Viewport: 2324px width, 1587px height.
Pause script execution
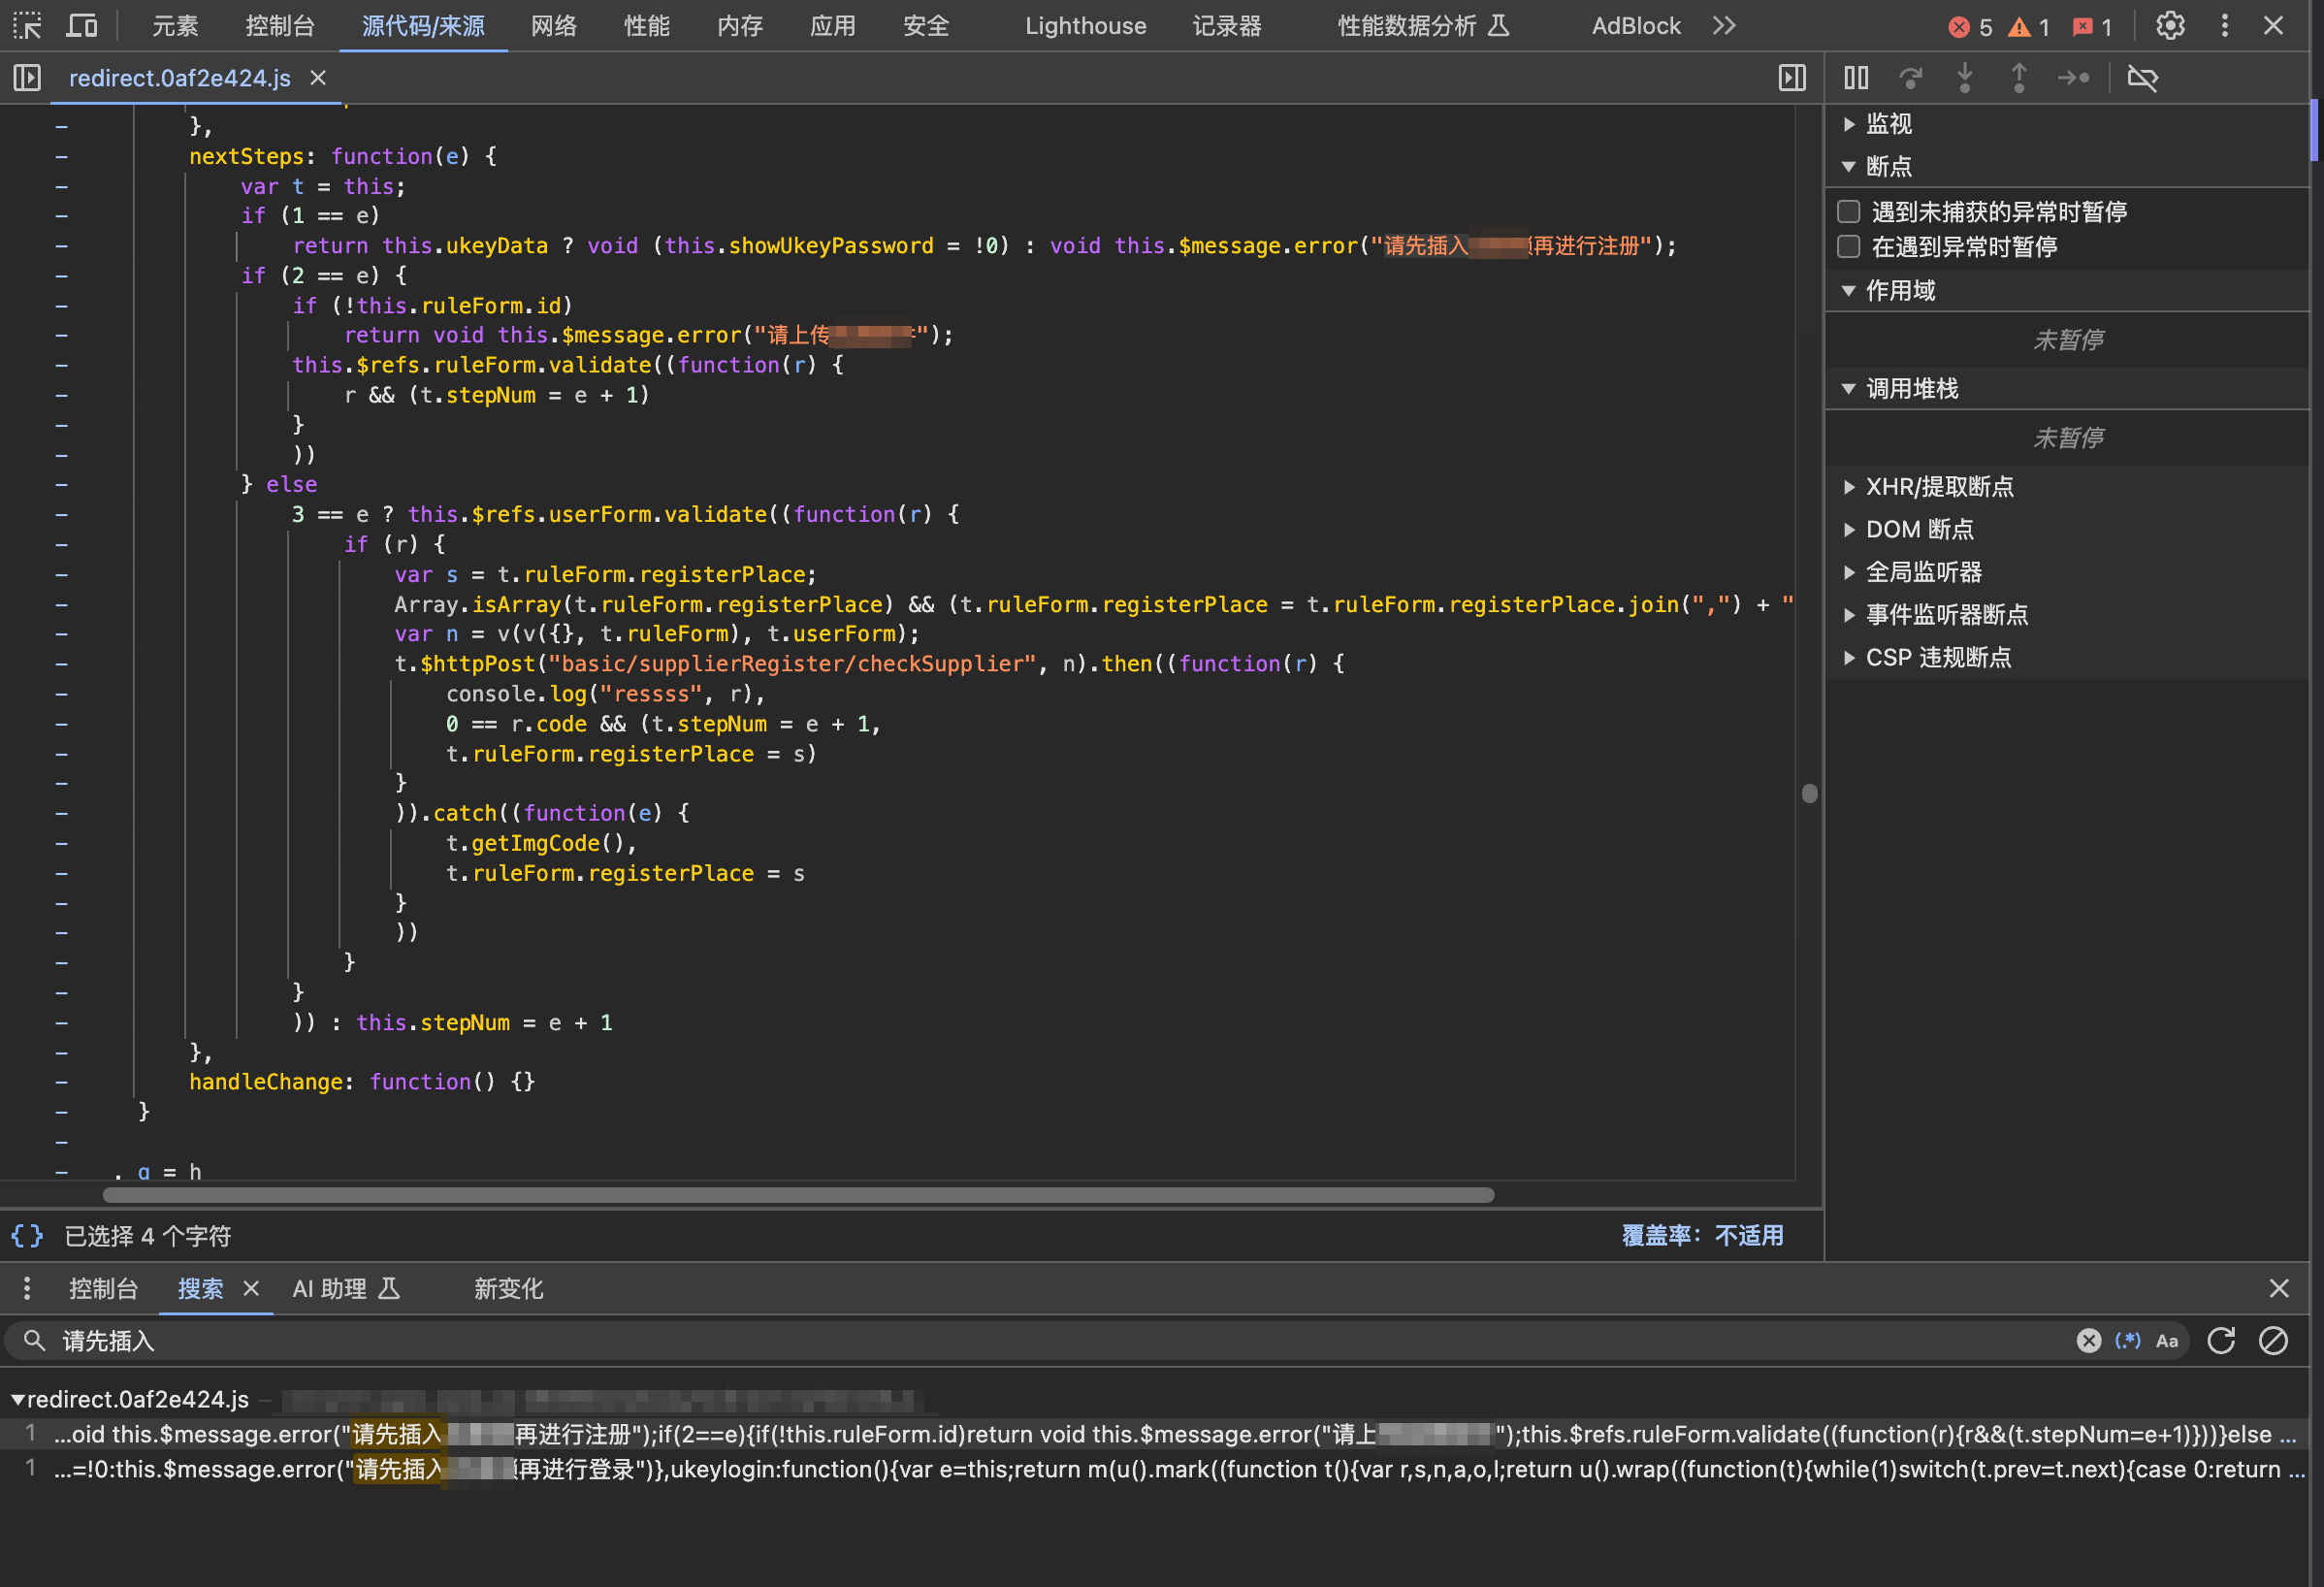tap(1856, 78)
